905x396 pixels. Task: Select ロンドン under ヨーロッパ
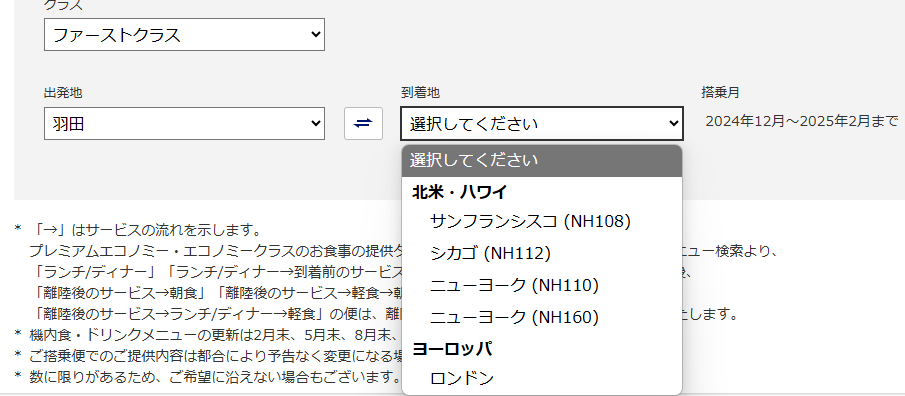pos(542,379)
